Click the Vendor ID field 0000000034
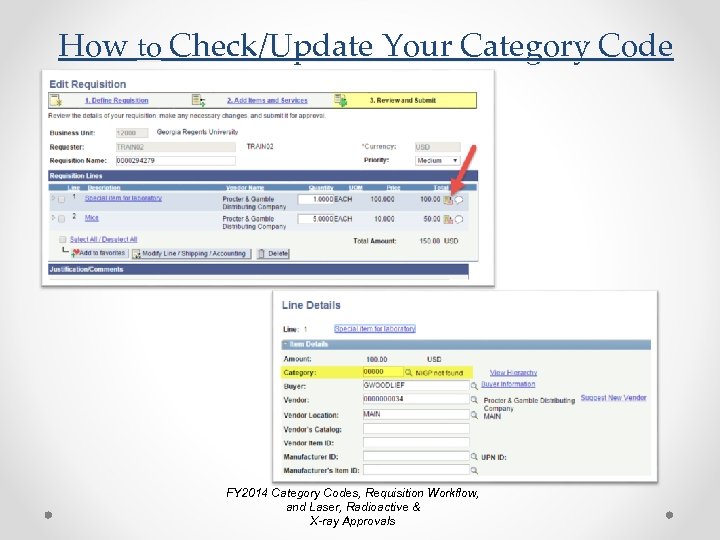This screenshot has width=720, height=540. 416,399
